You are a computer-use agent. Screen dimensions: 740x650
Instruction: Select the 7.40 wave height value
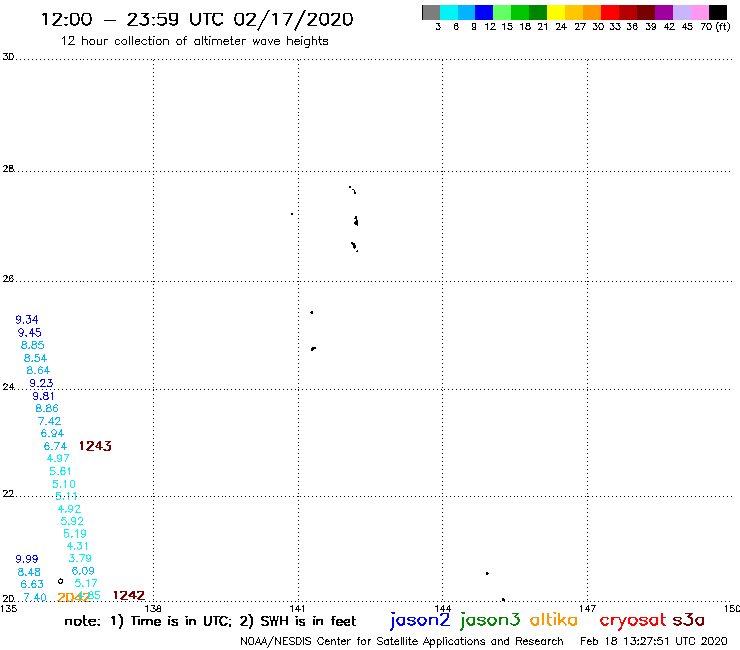pos(35,597)
